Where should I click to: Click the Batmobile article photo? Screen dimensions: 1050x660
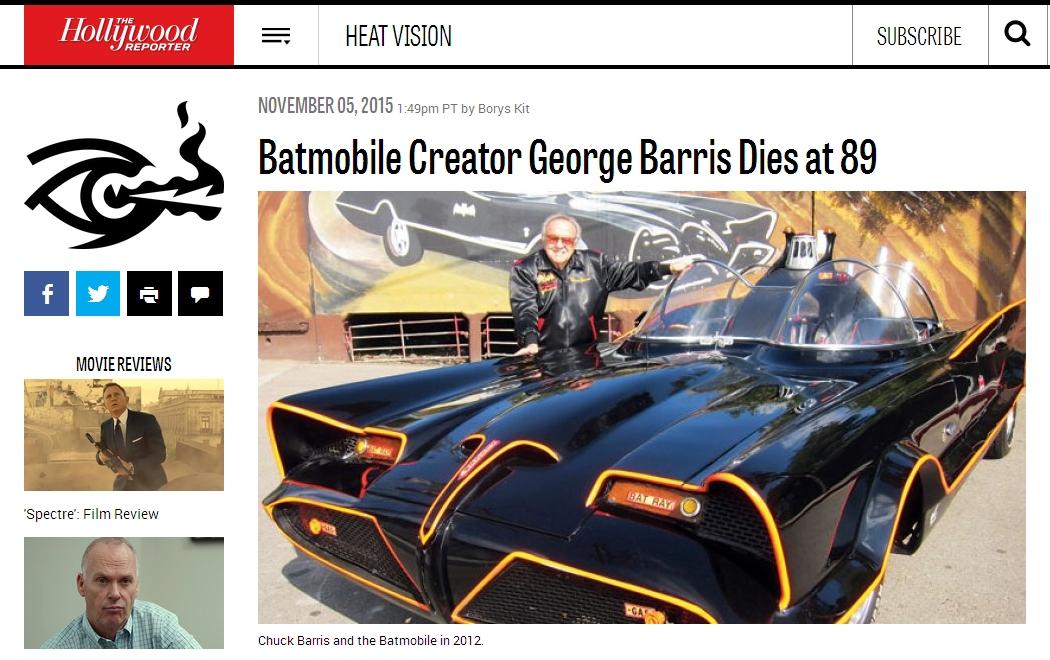point(642,408)
